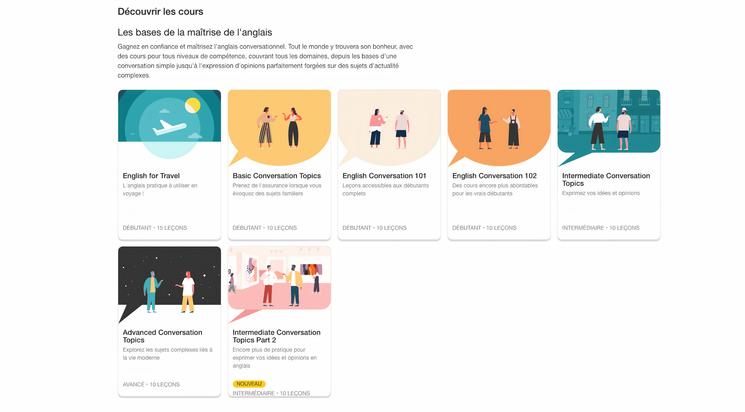This screenshot has width=745, height=412.
Task: Click the Intermediate Conversation Topics title text
Action: (605, 180)
